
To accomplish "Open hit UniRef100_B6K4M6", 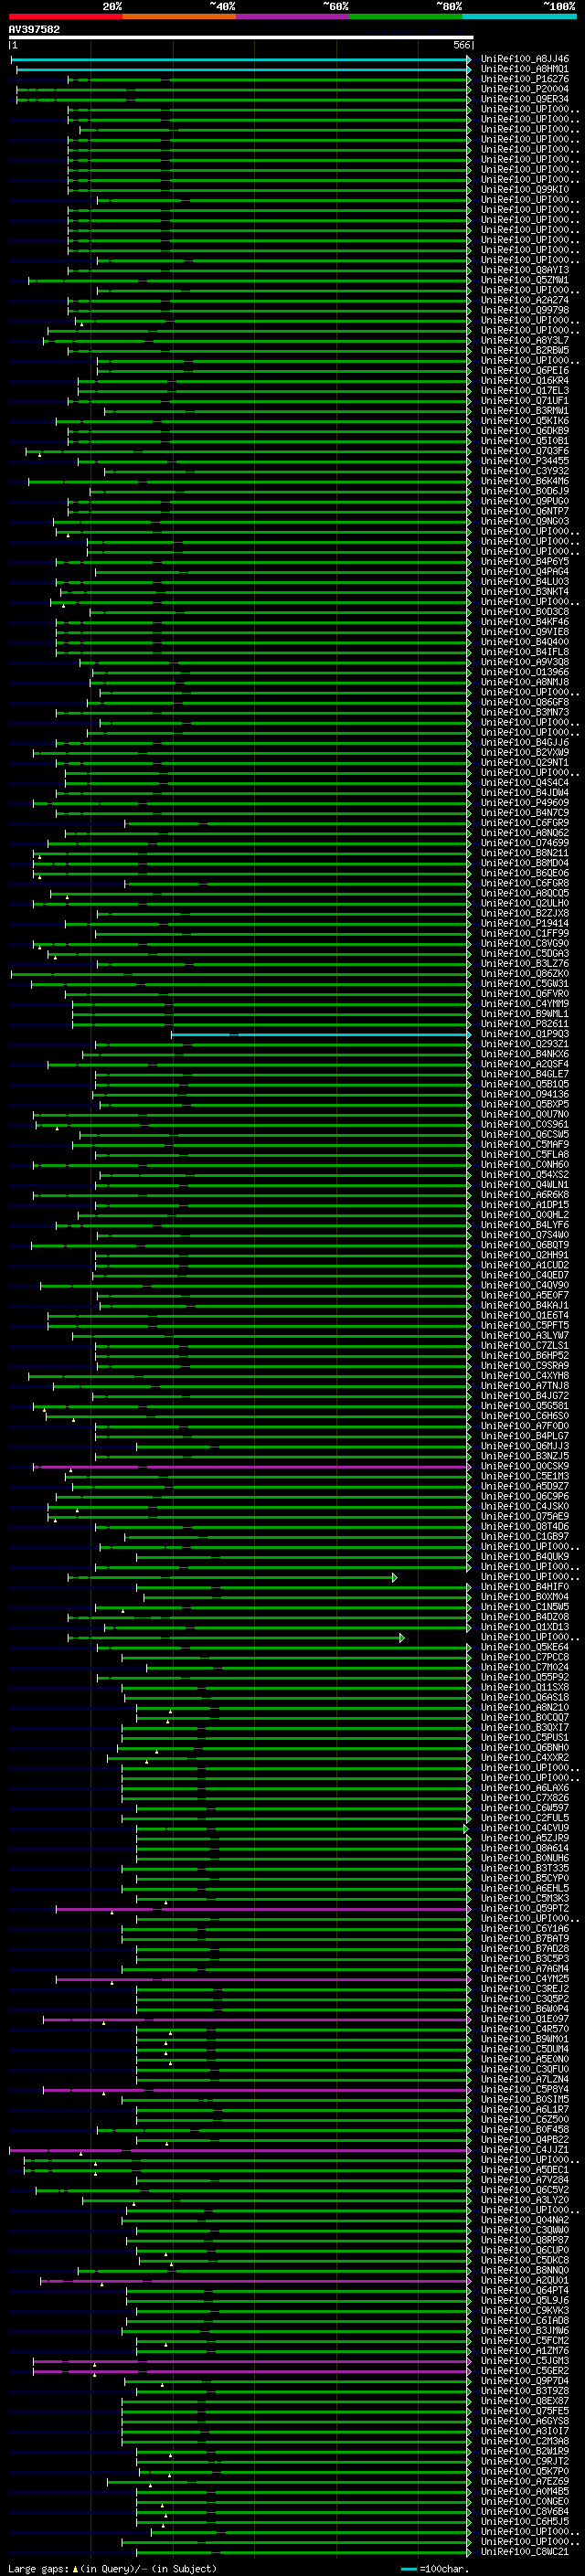I will pos(524,481).
